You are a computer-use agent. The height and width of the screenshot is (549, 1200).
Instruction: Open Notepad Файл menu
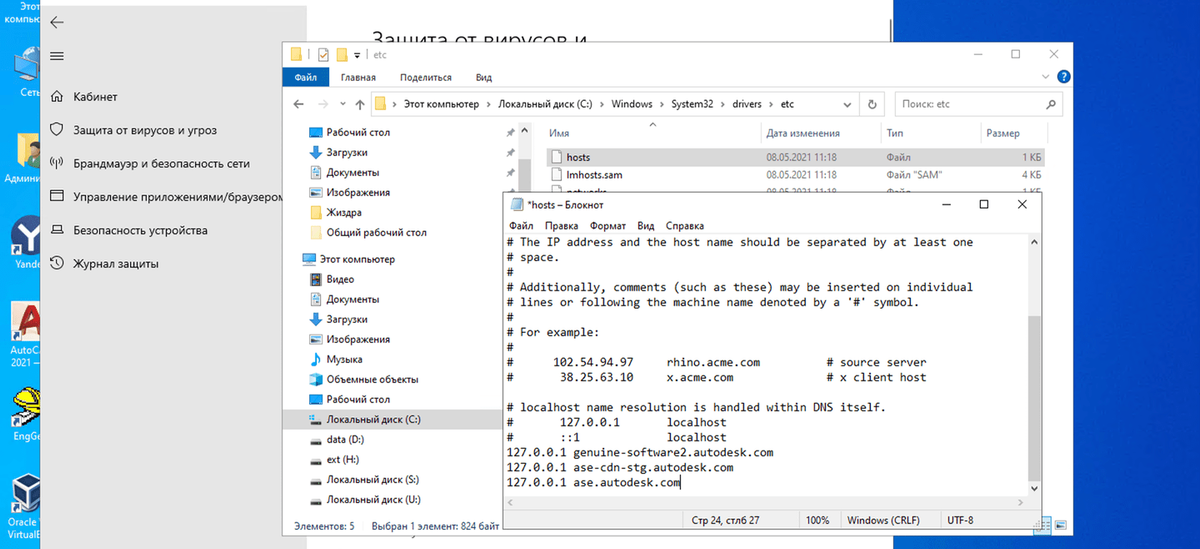[521, 226]
